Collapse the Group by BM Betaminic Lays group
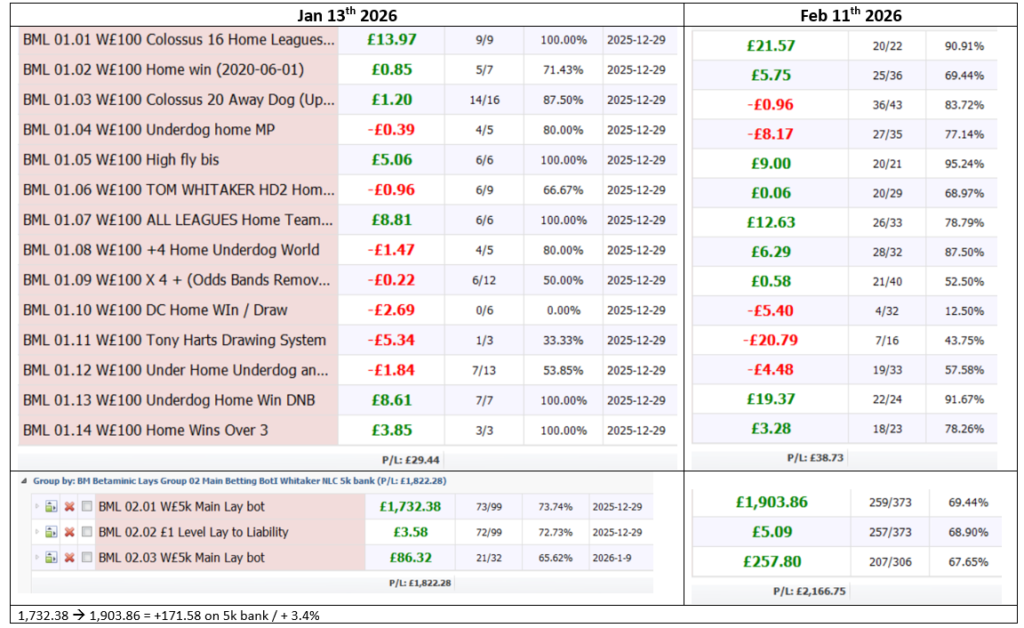 [x=24, y=481]
